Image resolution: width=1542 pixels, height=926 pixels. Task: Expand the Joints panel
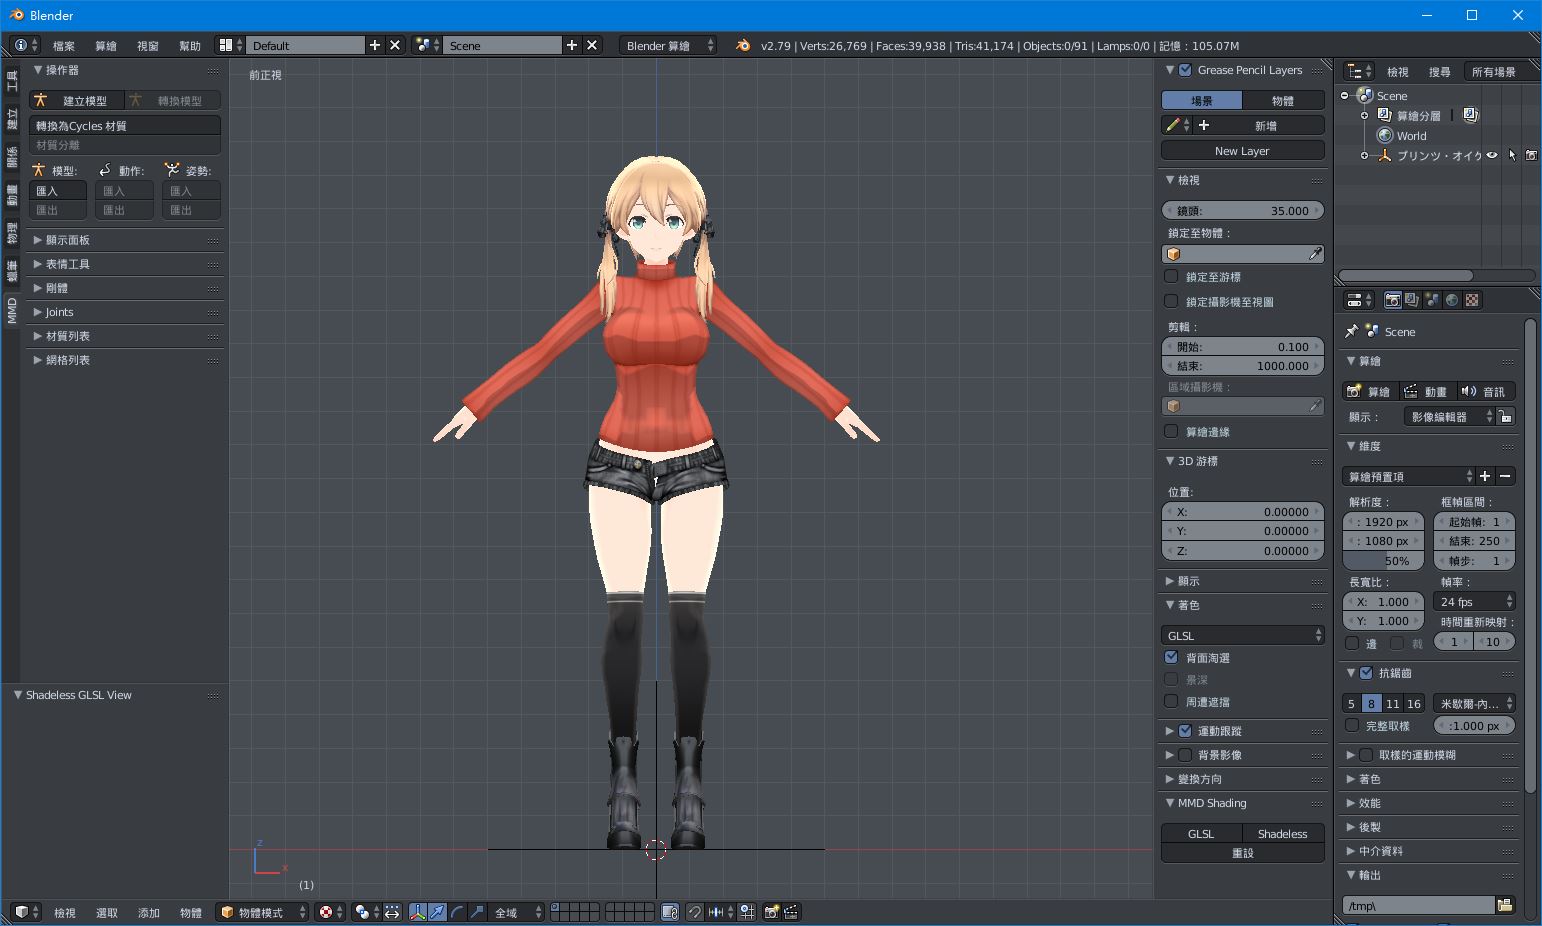(x=126, y=312)
